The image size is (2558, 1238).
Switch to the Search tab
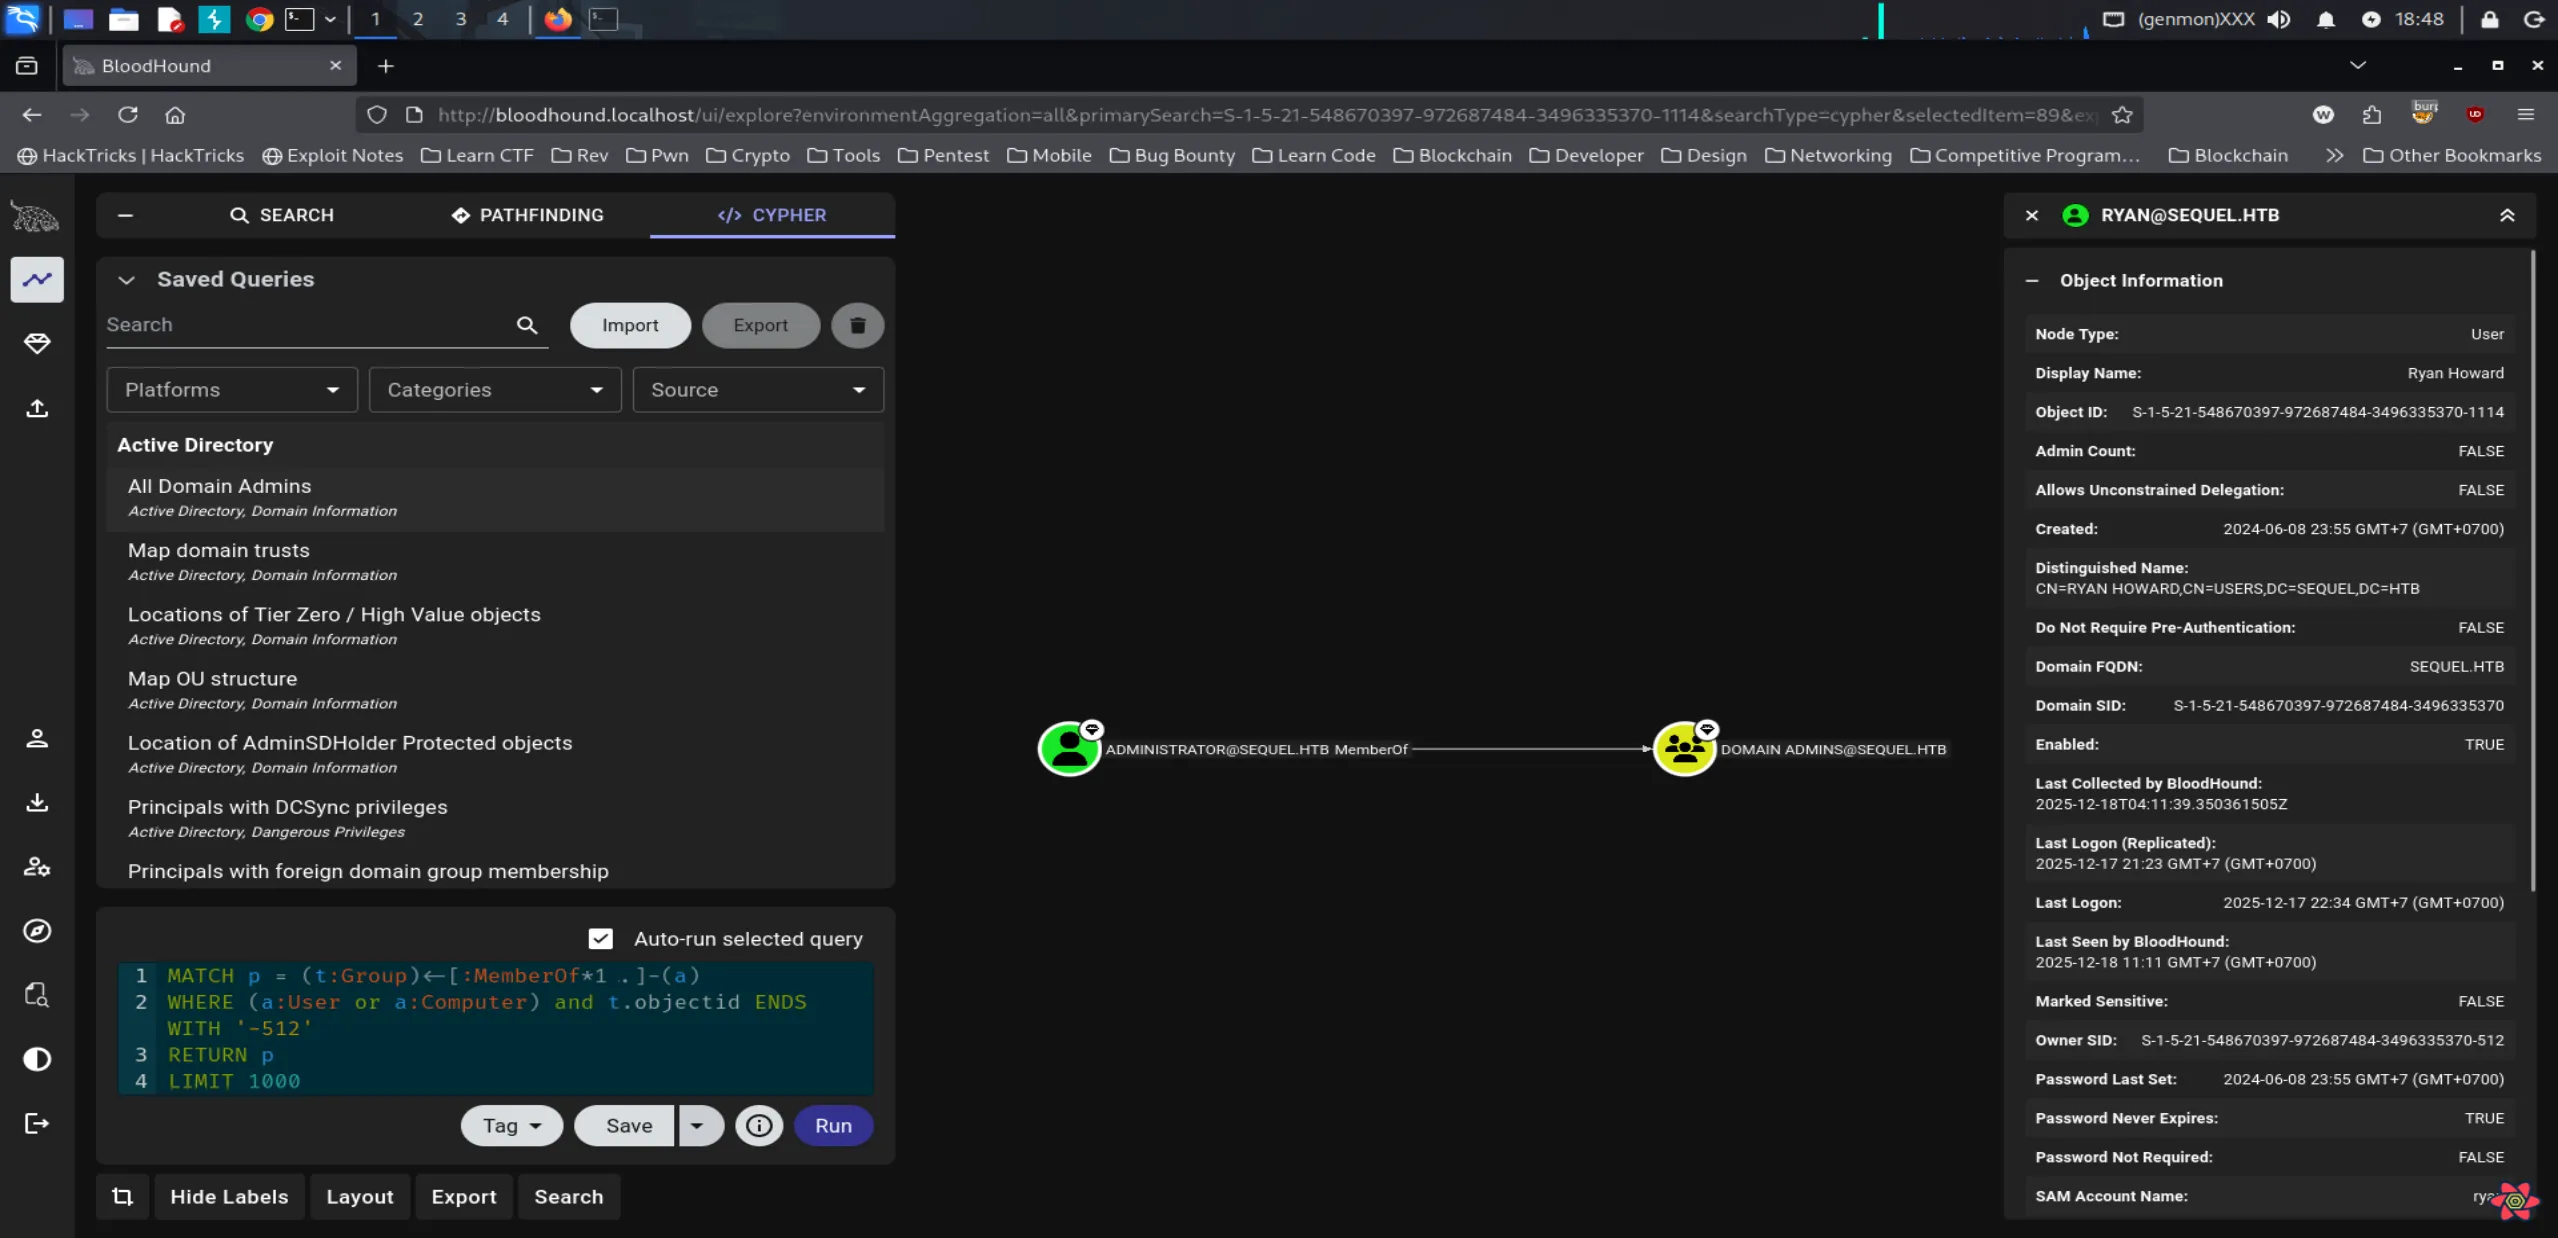coord(282,215)
